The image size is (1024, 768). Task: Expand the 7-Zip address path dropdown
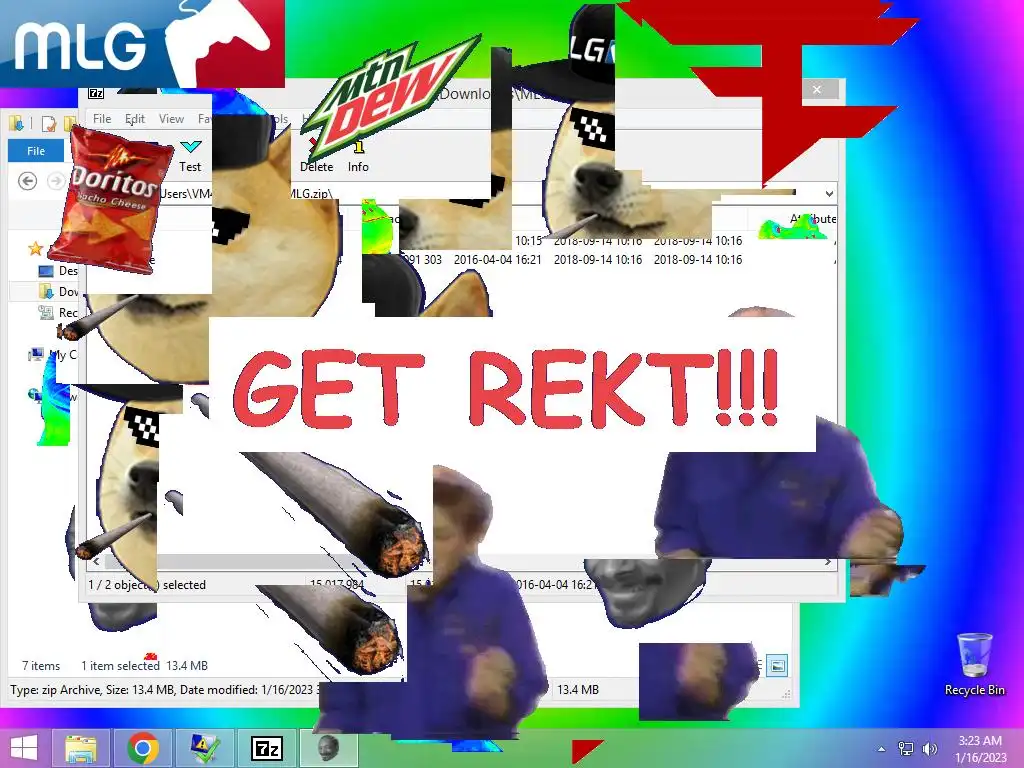click(829, 193)
